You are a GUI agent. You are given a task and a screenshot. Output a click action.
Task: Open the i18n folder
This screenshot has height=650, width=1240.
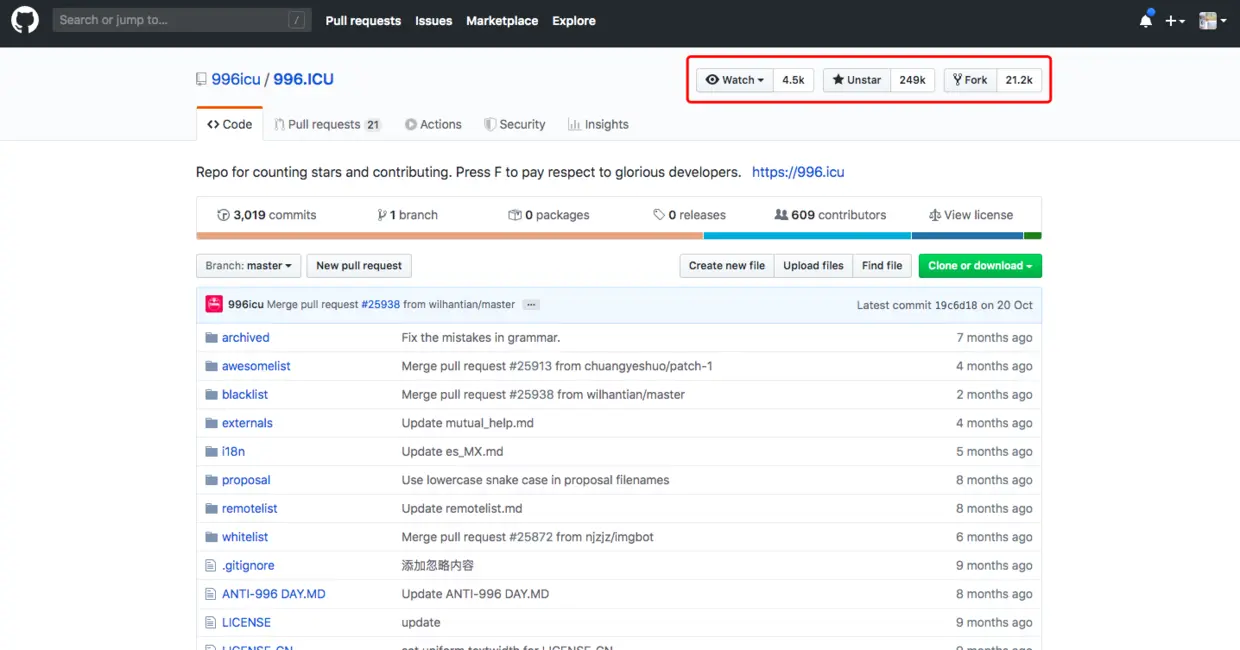[233, 452]
